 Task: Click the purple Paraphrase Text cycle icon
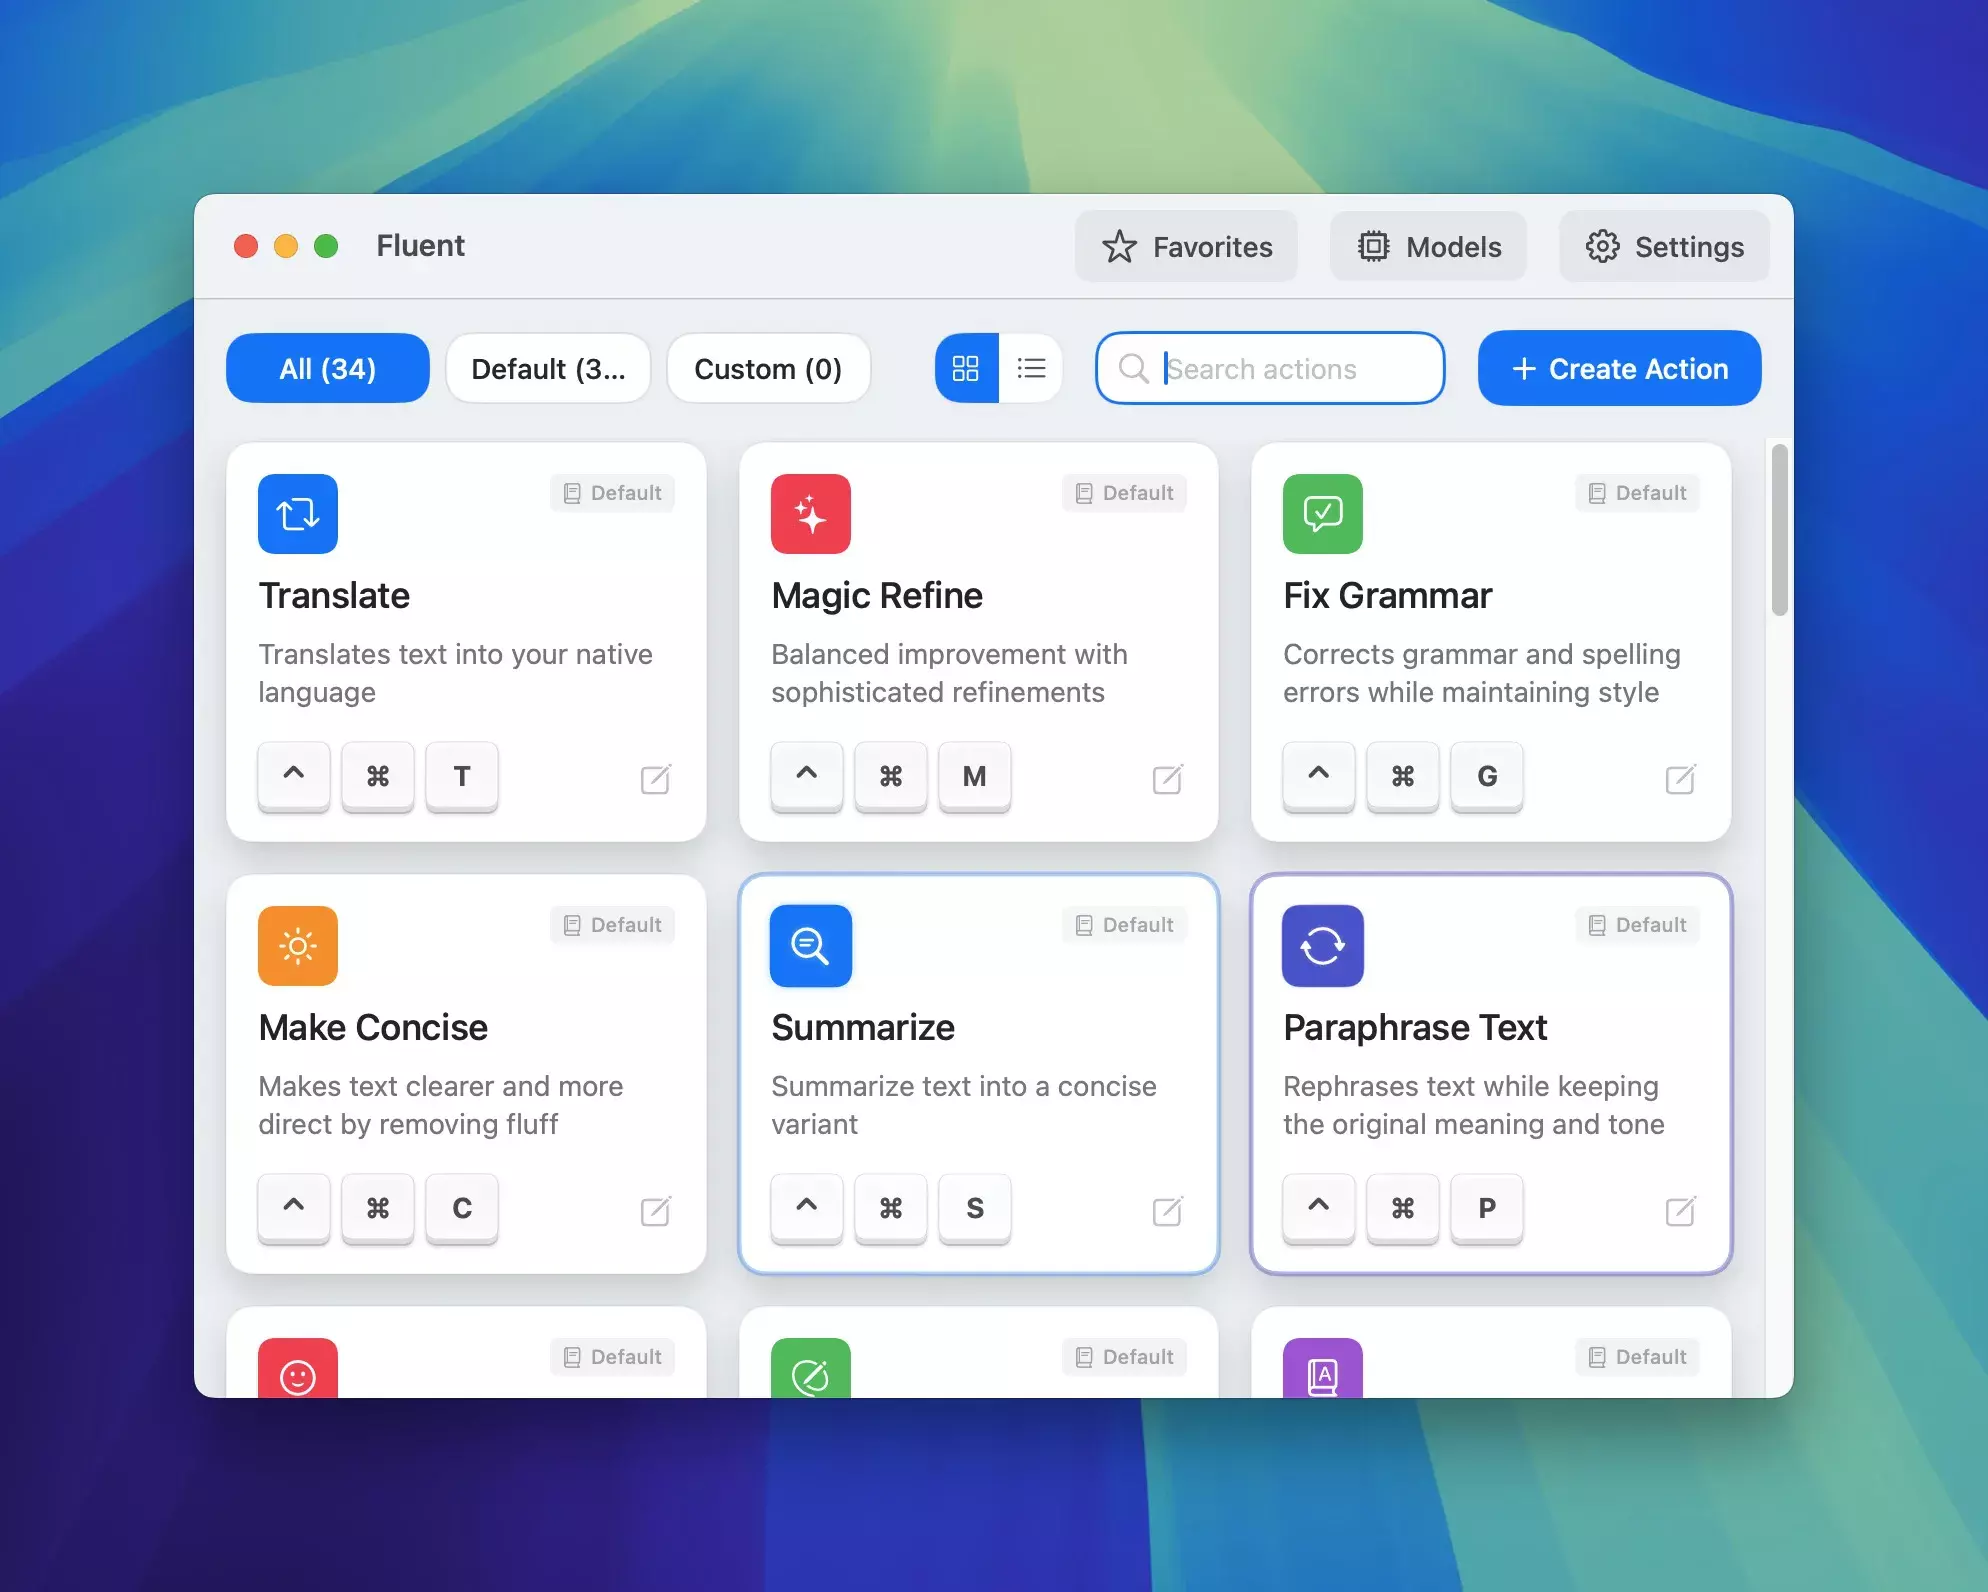pyautogui.click(x=1322, y=946)
